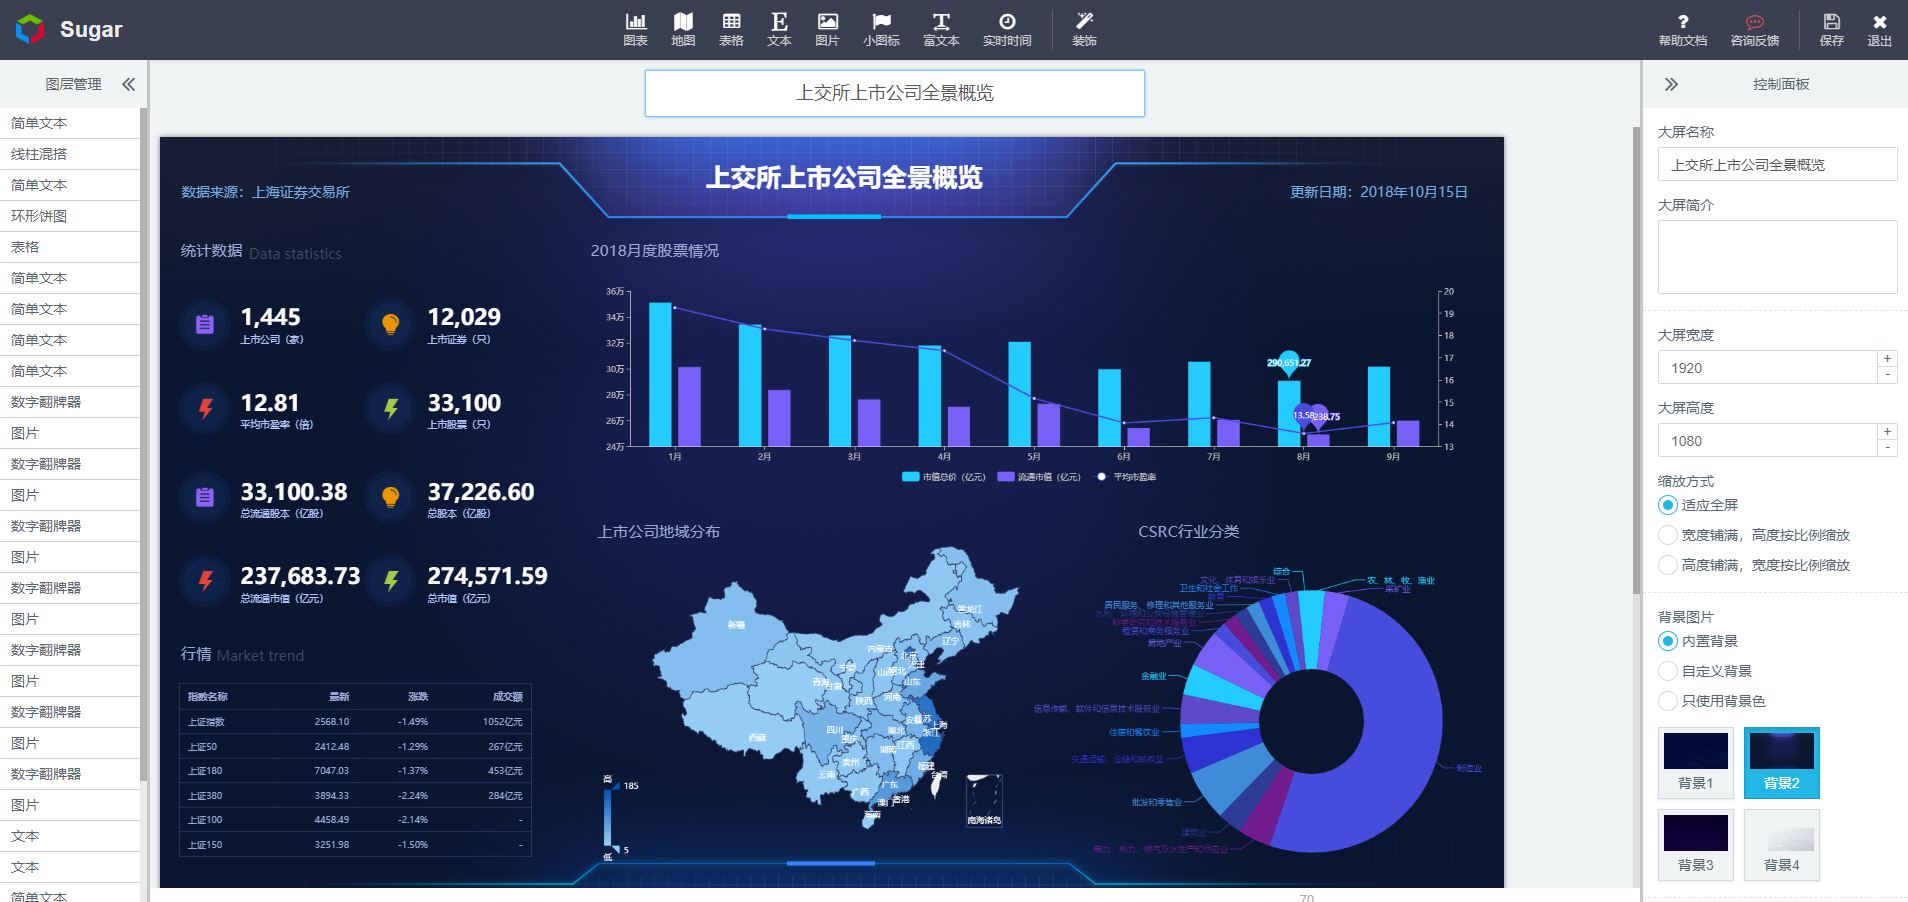The image size is (1908, 902).
Task: Click the Sugar logo
Action: (70, 29)
